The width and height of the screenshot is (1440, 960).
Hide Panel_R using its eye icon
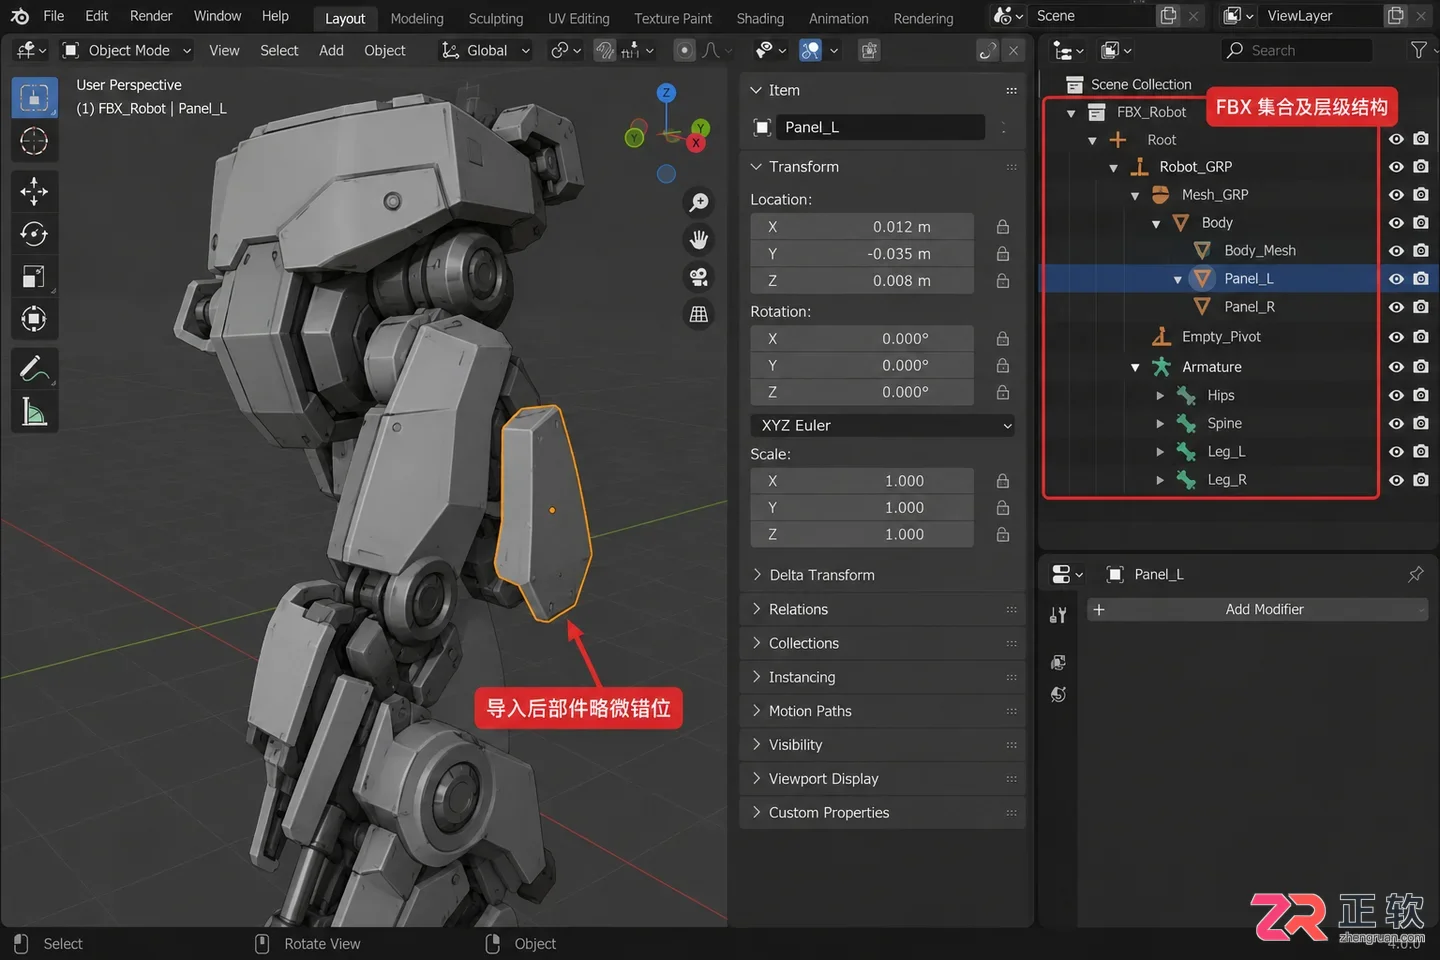coord(1396,307)
